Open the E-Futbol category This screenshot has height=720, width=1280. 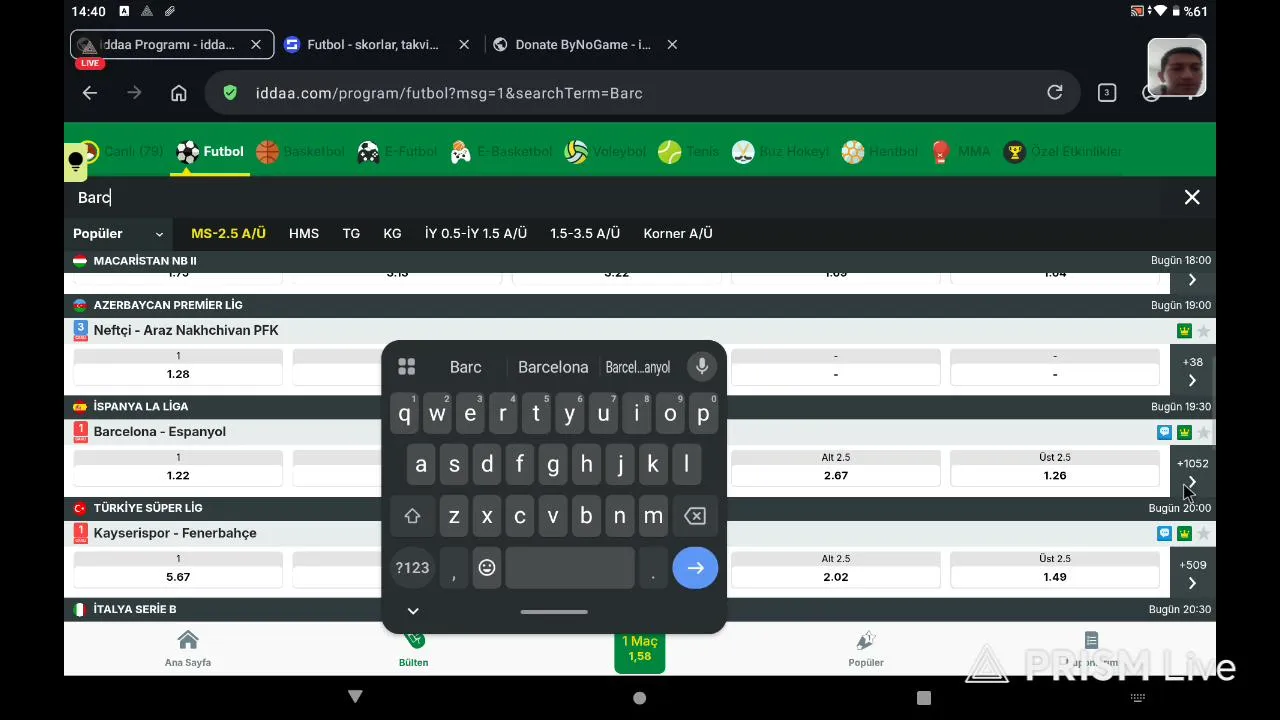(398, 152)
